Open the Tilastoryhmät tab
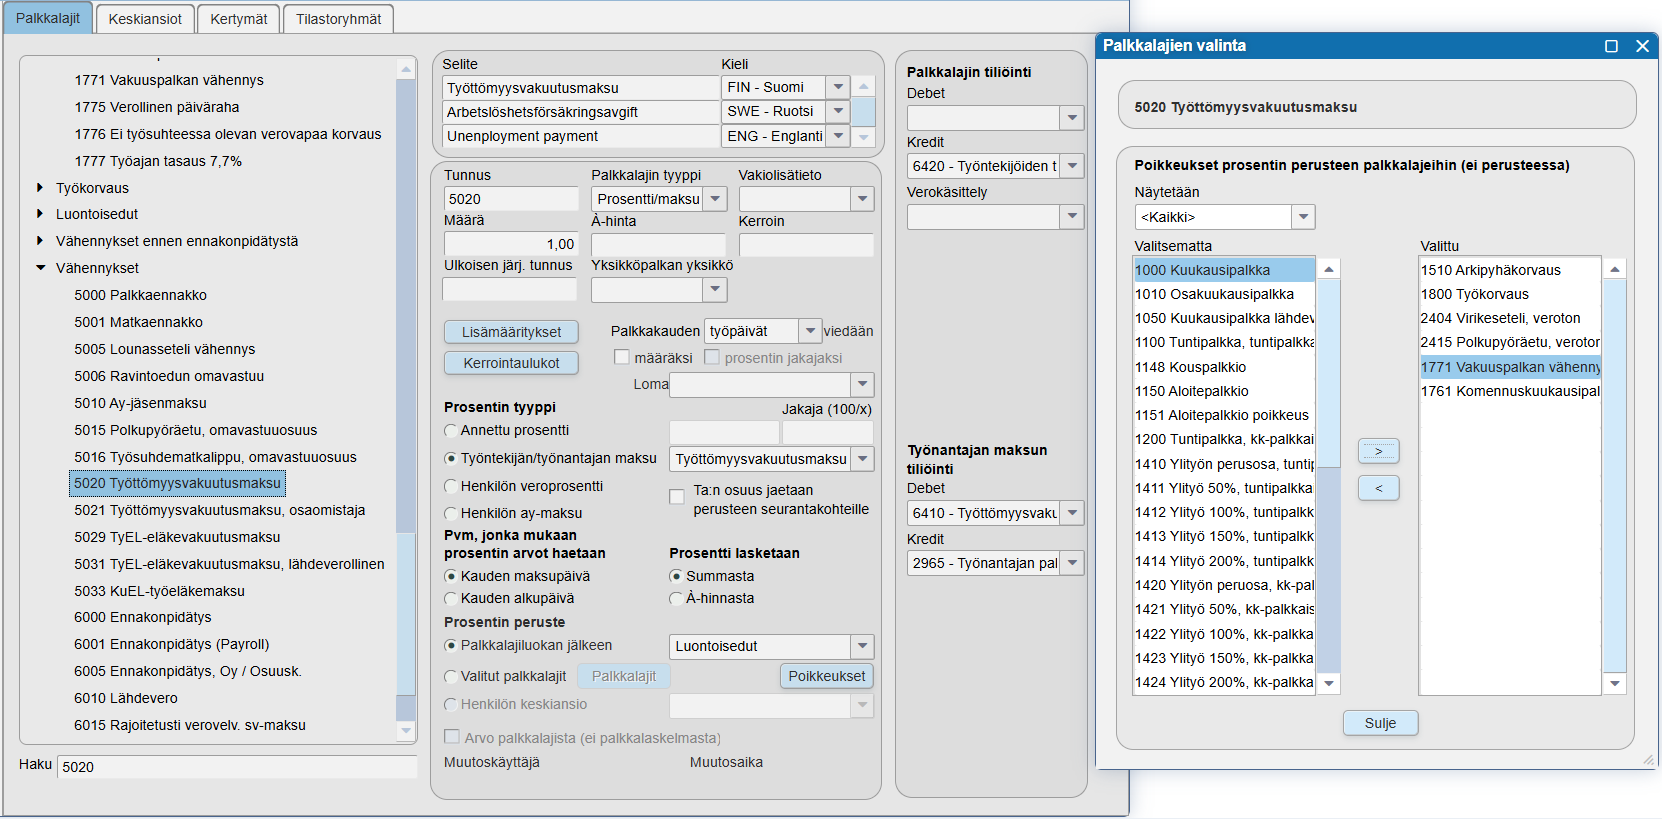 pyautogui.click(x=339, y=19)
